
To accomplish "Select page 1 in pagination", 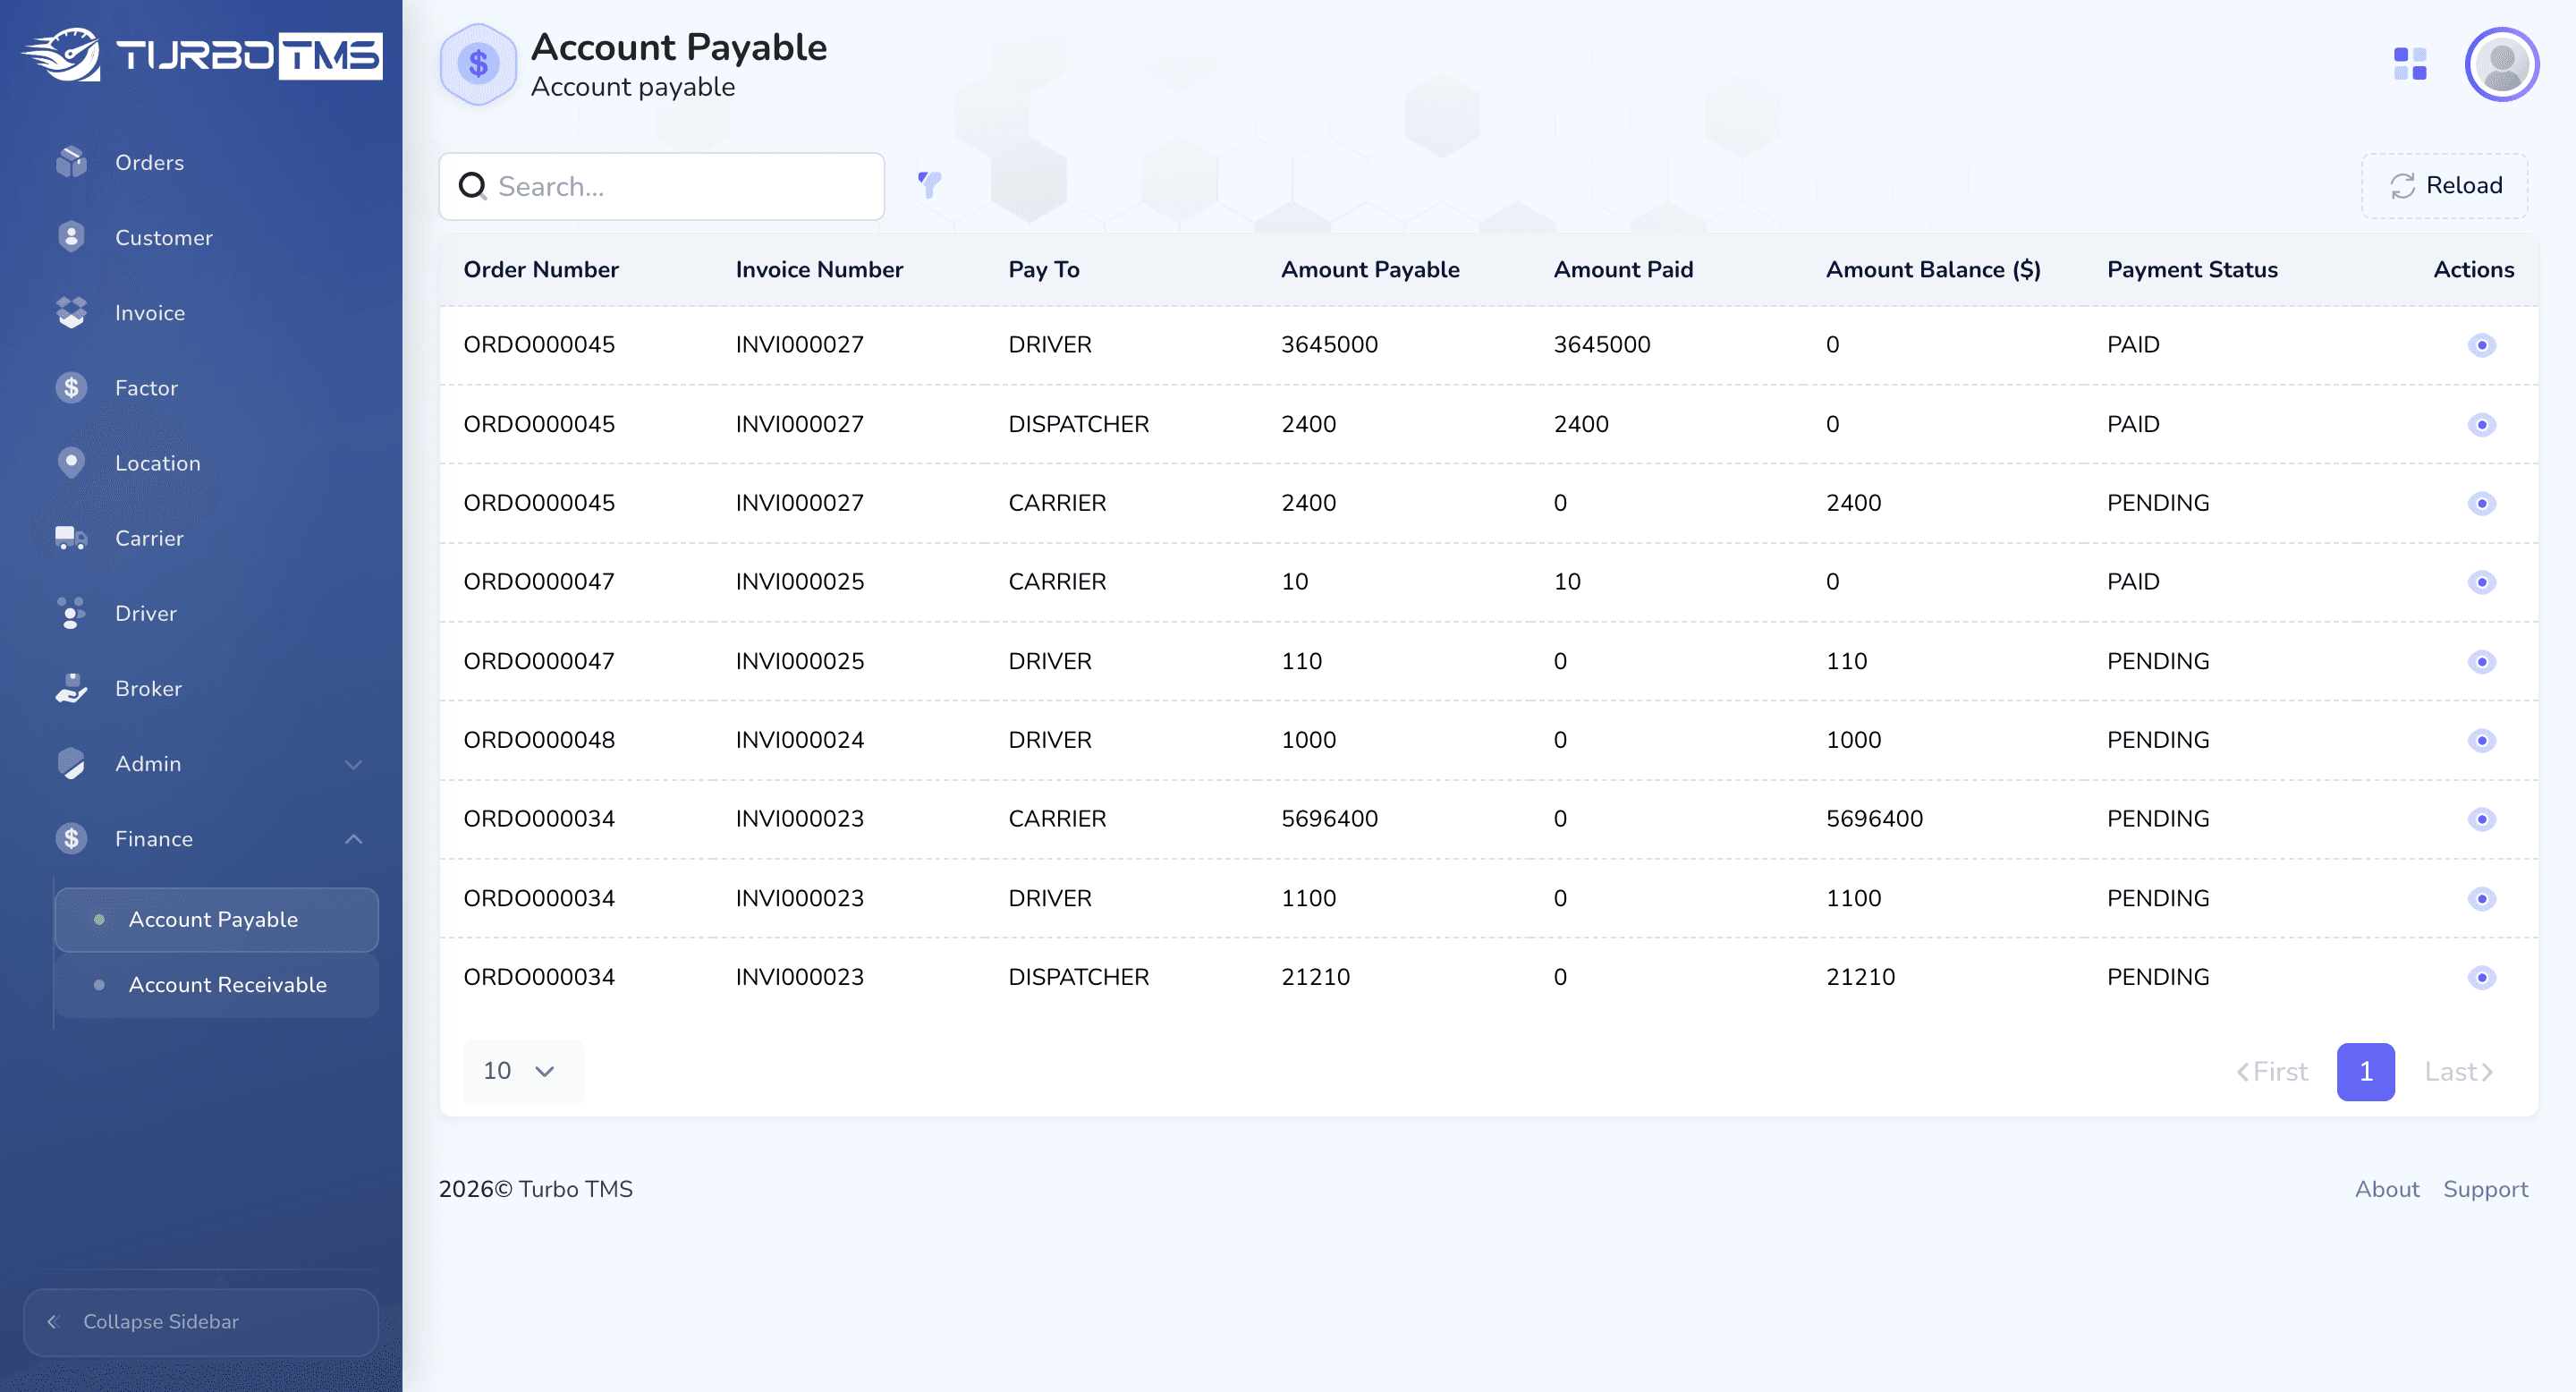I will [x=2365, y=1072].
